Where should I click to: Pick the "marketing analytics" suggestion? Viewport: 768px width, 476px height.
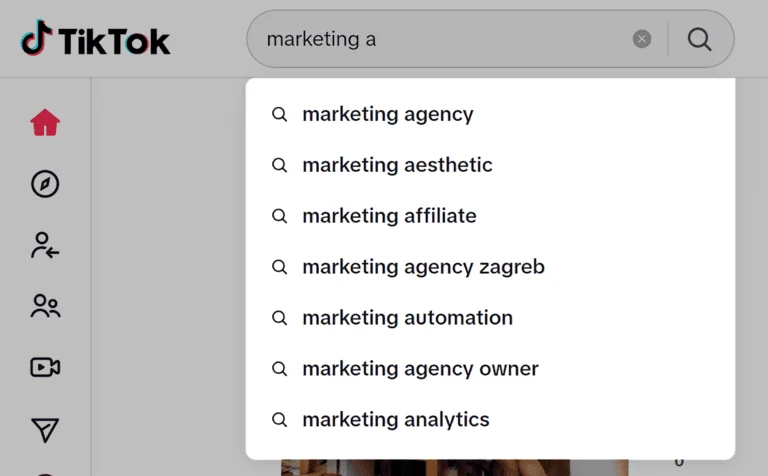pyautogui.click(x=396, y=420)
